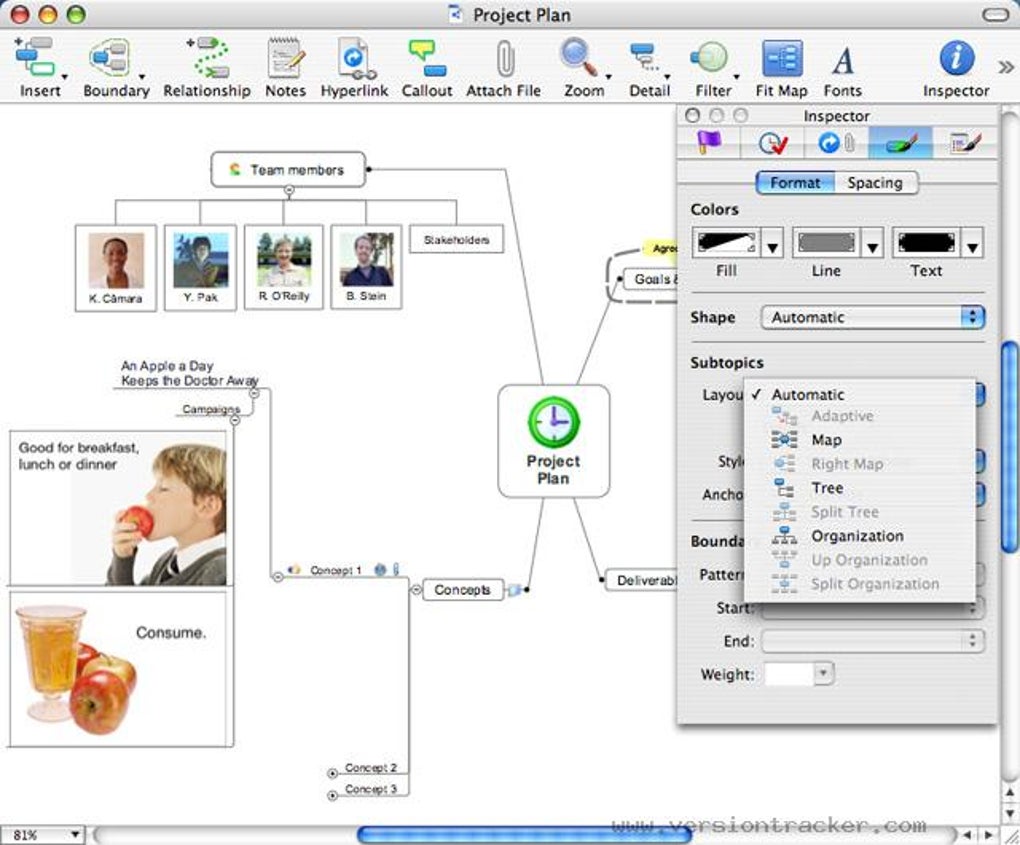
Task: Click the Text color swatch
Action: [x=926, y=243]
